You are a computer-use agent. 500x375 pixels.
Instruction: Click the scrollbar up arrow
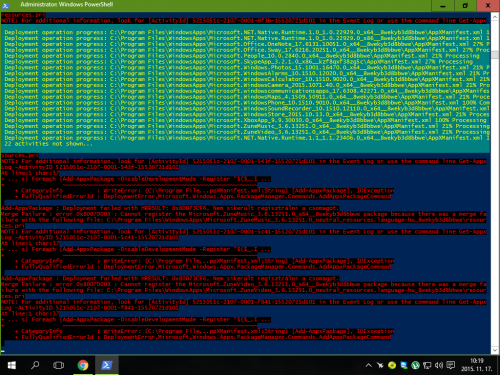tap(495, 16)
